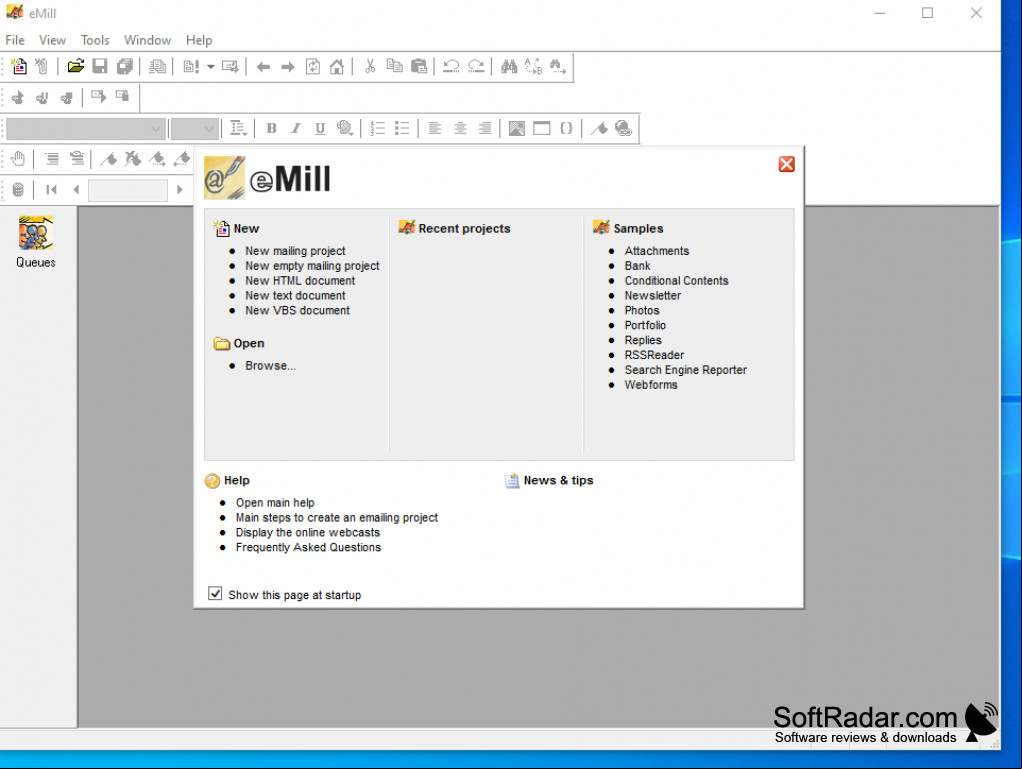Open the Search Engine Reporter sample
1022x769 pixels.
point(686,370)
